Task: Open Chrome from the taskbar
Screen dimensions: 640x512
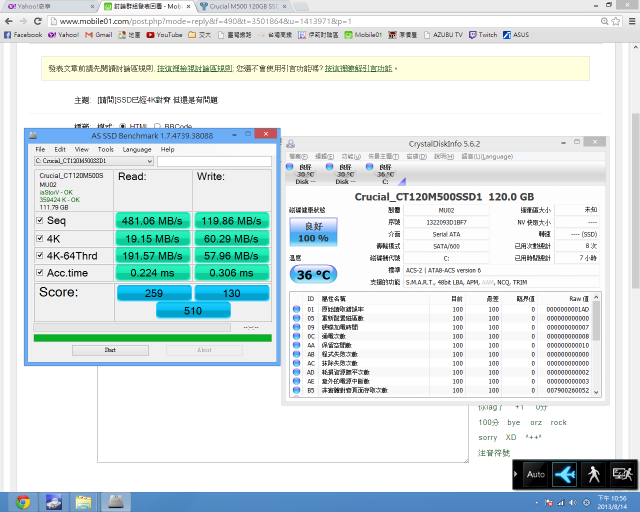Action: point(23,502)
